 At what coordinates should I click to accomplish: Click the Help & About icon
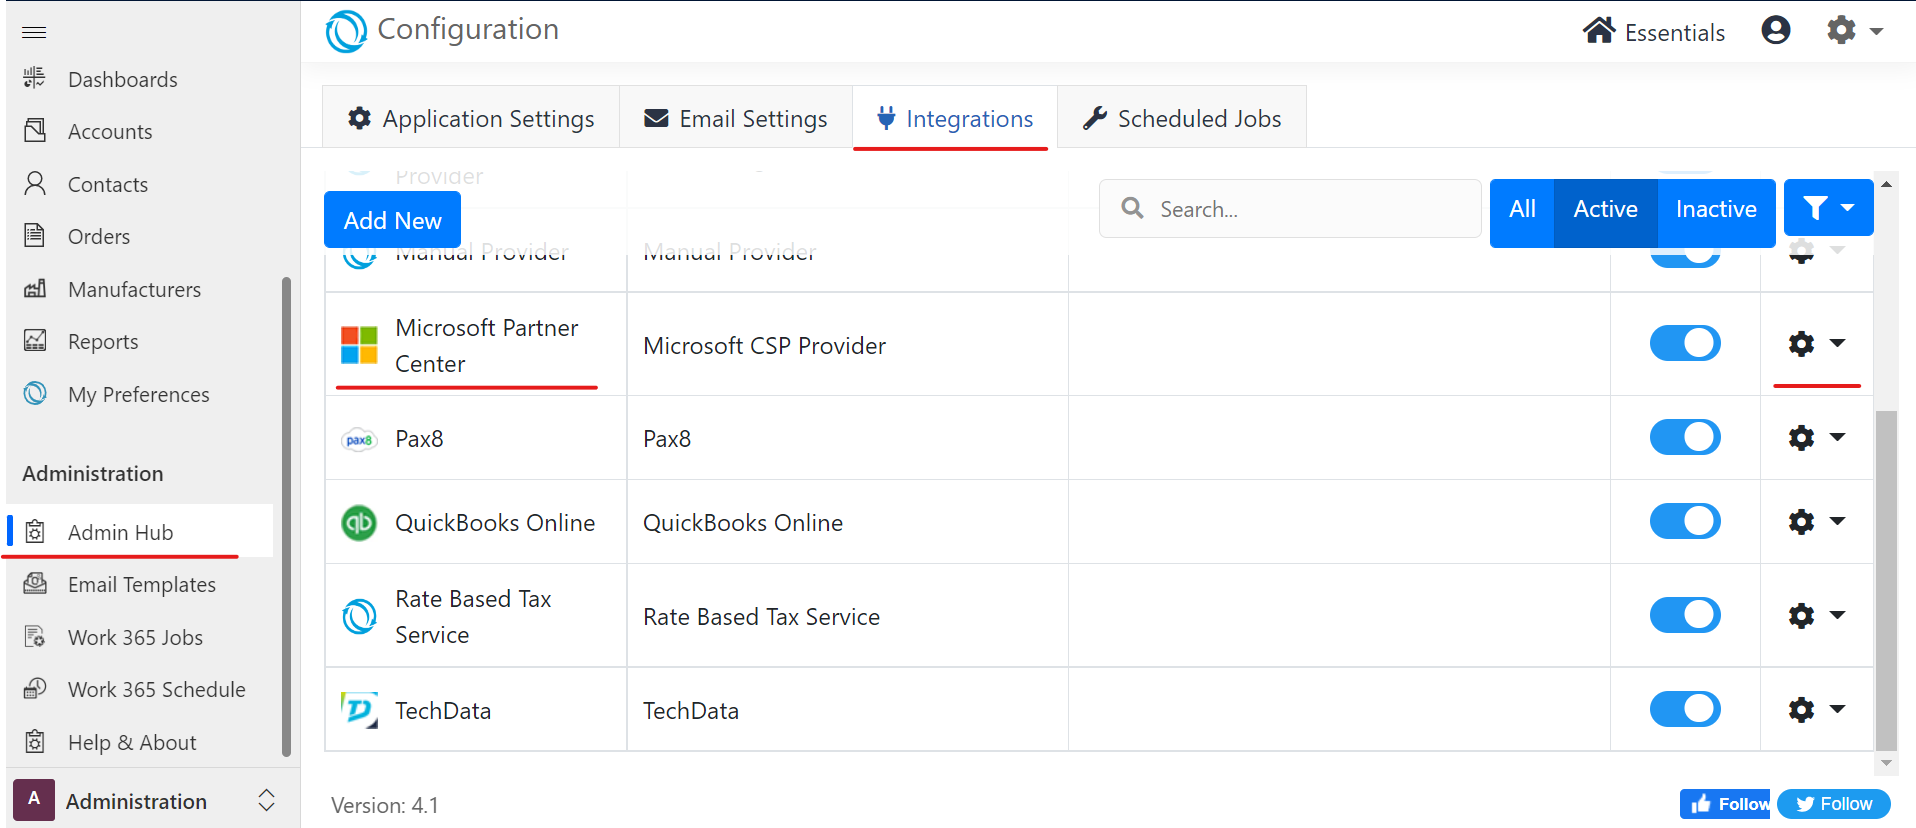[x=35, y=741]
